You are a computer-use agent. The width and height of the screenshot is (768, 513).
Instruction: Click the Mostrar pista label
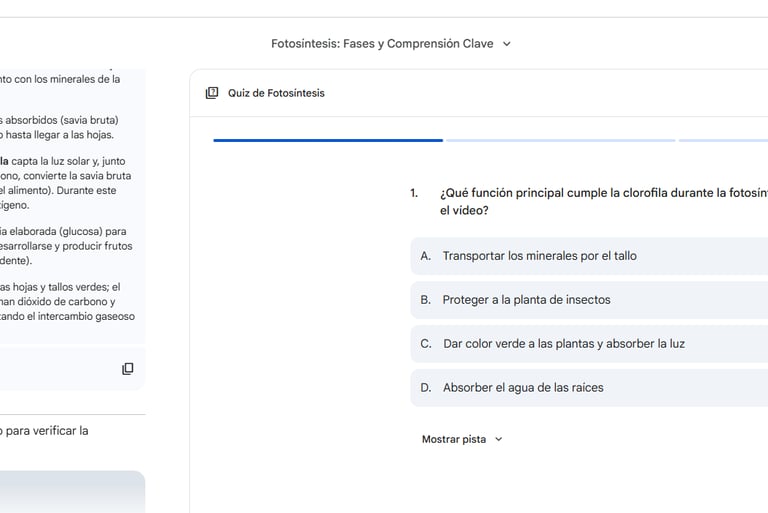(453, 439)
